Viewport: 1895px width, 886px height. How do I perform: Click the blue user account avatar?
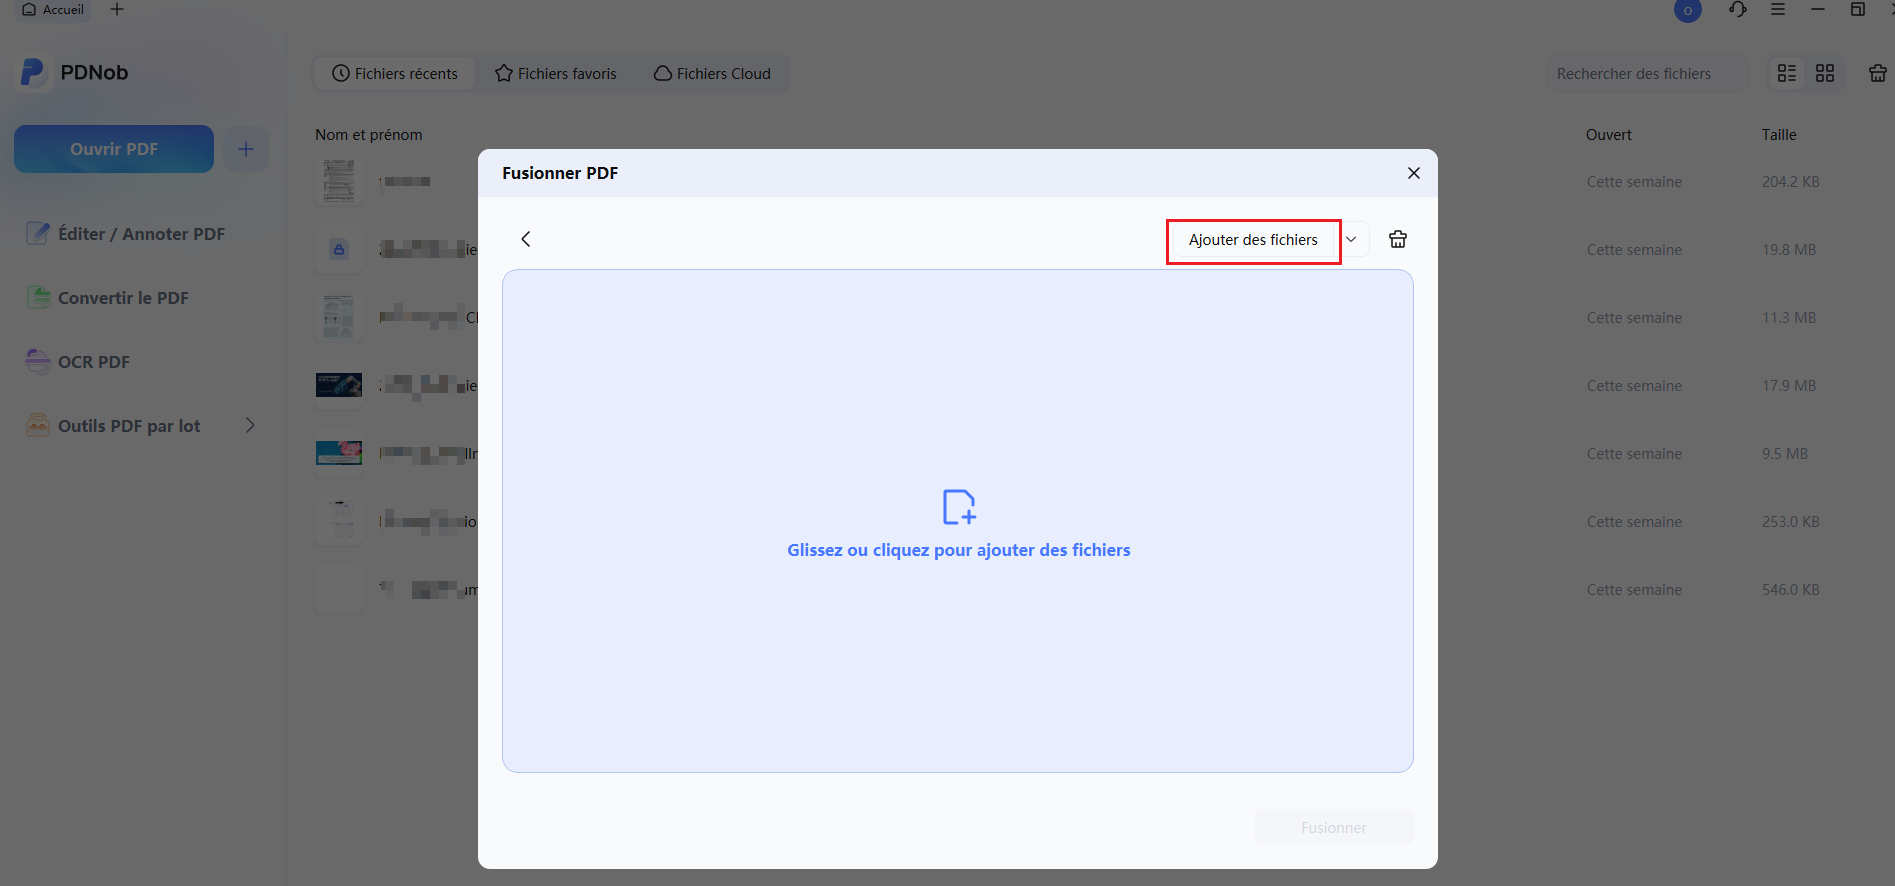coord(1688,11)
